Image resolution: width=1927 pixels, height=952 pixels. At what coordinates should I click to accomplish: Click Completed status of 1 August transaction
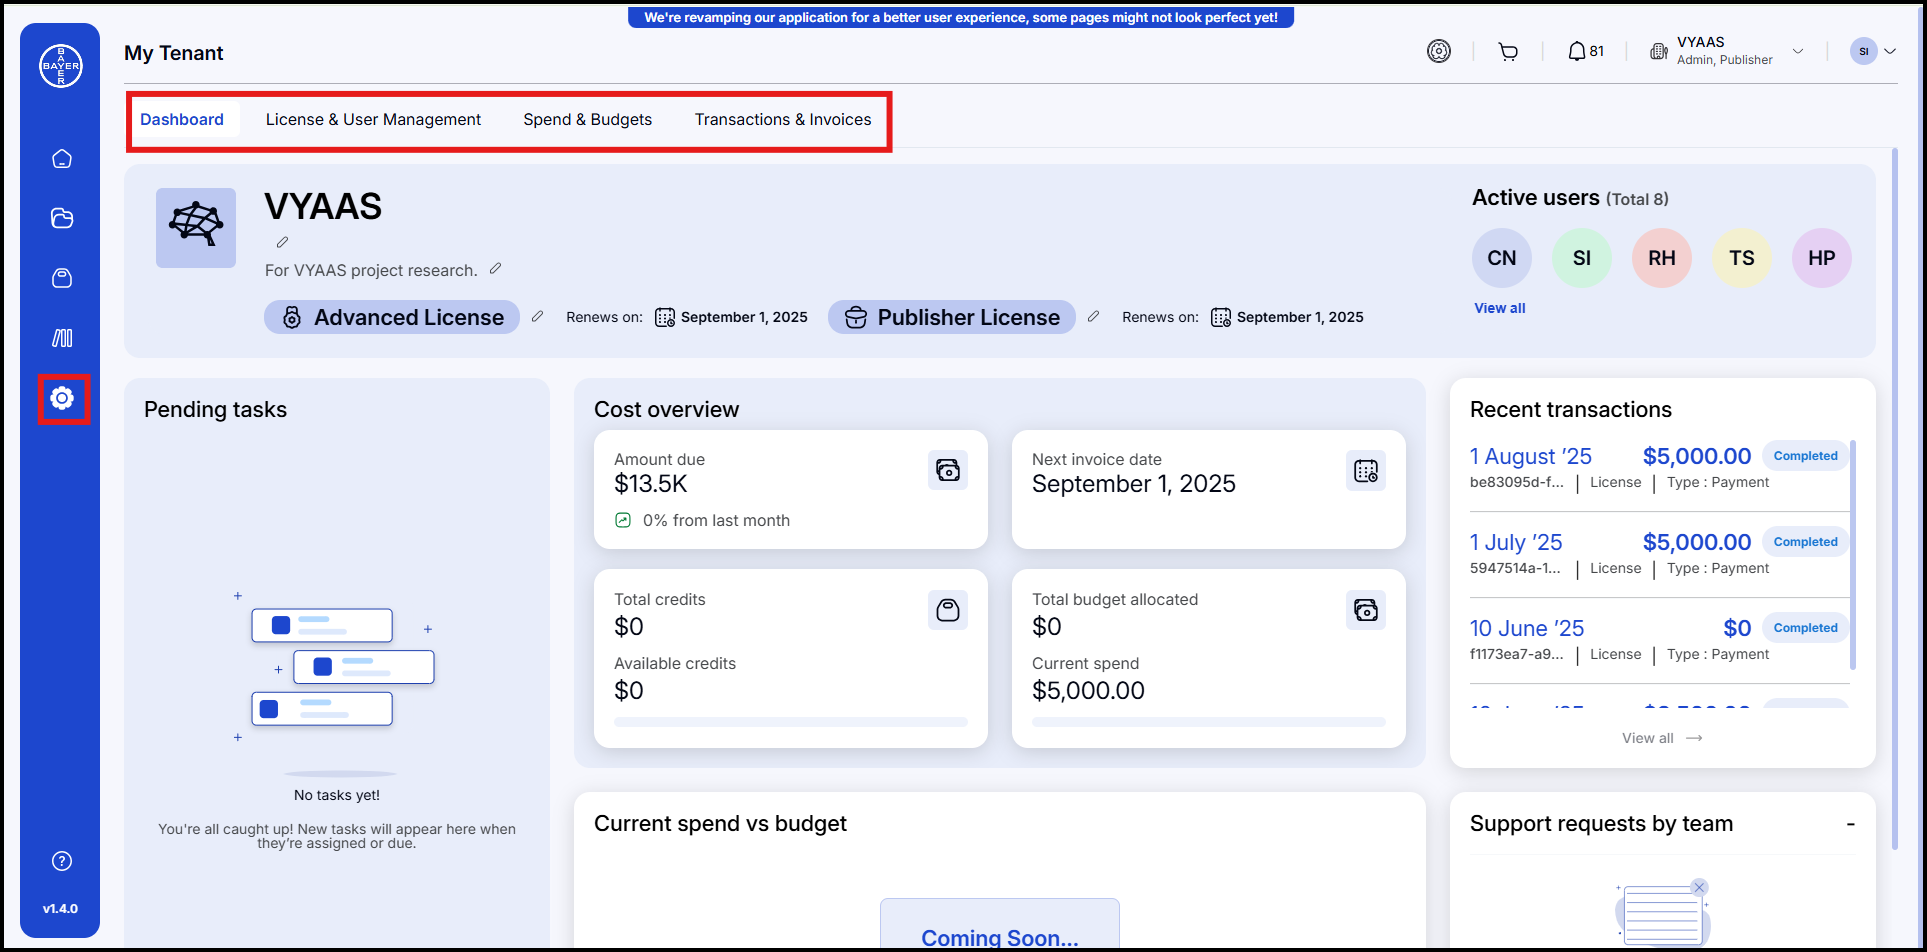click(1805, 456)
